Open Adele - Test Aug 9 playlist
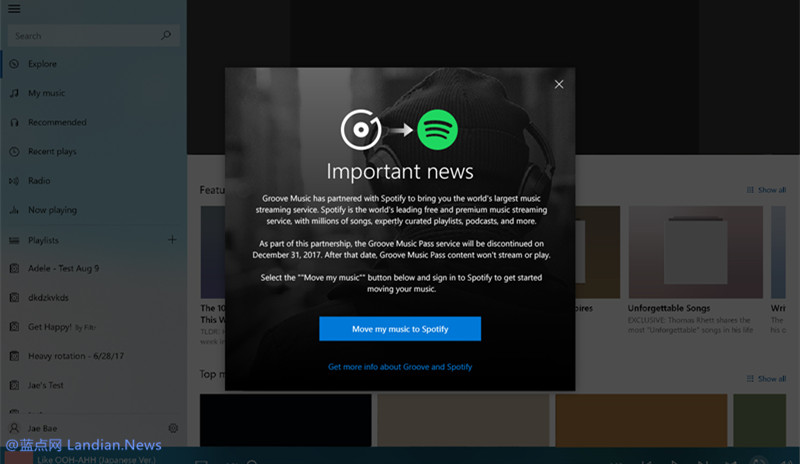 [x=63, y=269]
